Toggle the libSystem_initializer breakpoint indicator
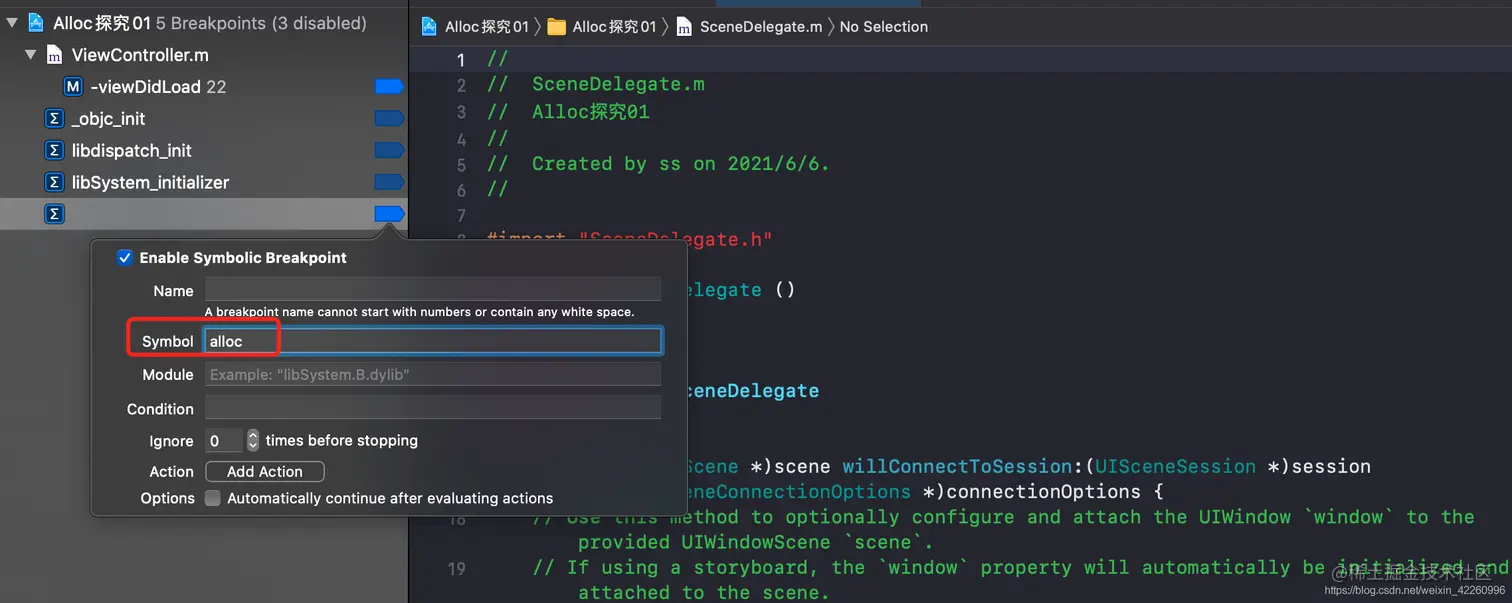The height and width of the screenshot is (603, 1512). click(x=389, y=183)
